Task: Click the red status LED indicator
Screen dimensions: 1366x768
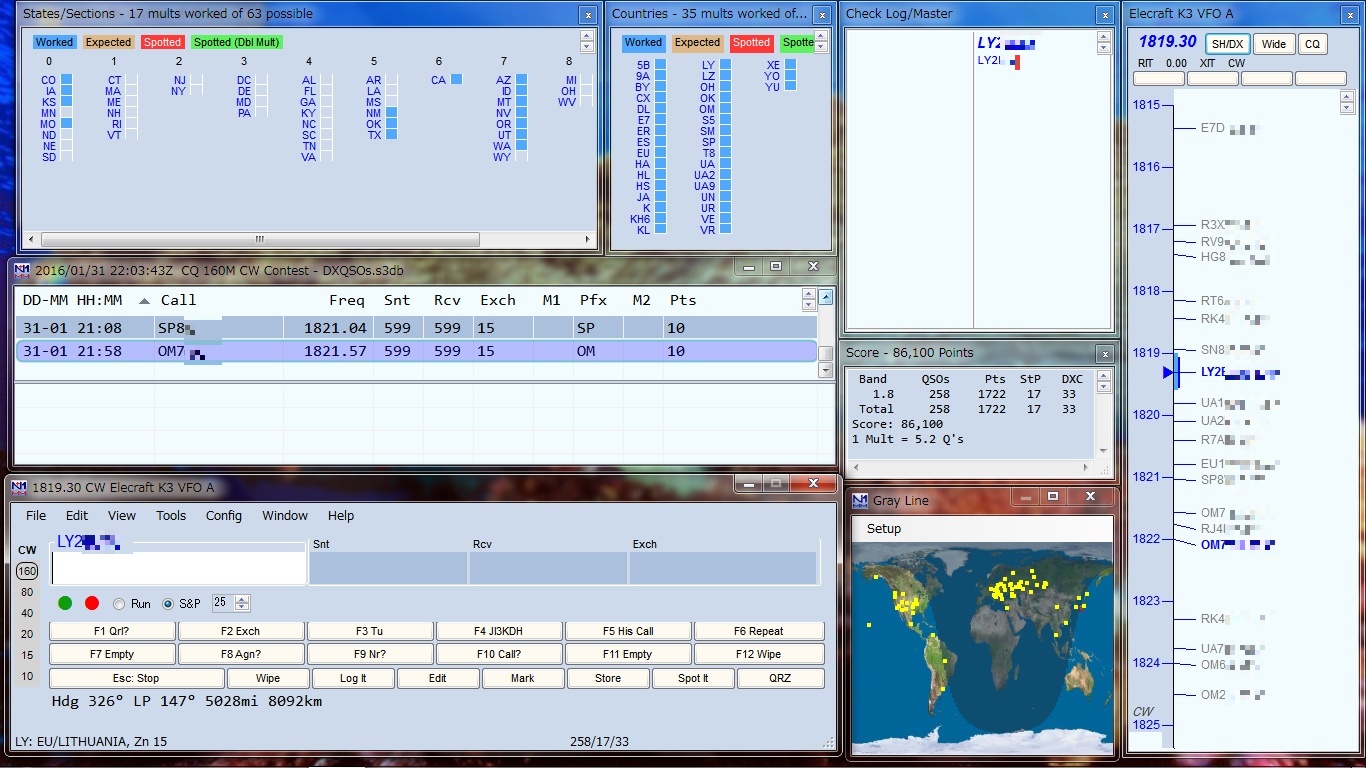Action: coord(92,603)
